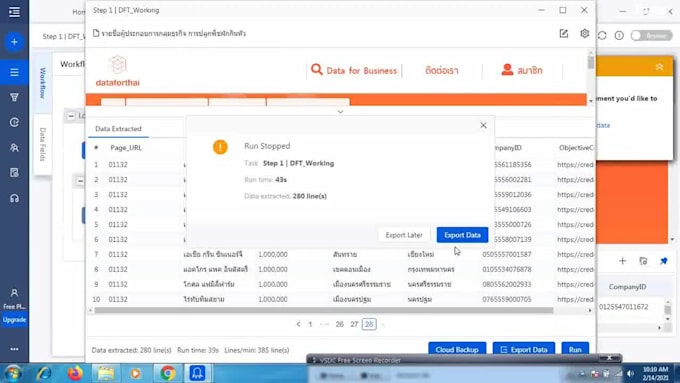Click the Upgrade button in sidebar
The height and width of the screenshot is (383, 680).
click(x=14, y=320)
